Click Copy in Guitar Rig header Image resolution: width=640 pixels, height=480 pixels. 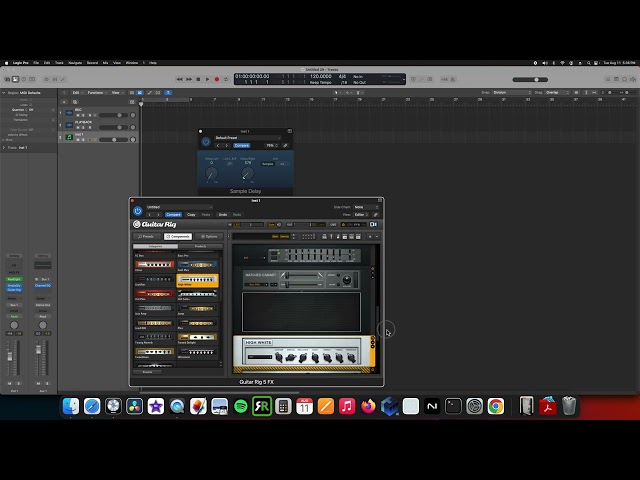191,215
